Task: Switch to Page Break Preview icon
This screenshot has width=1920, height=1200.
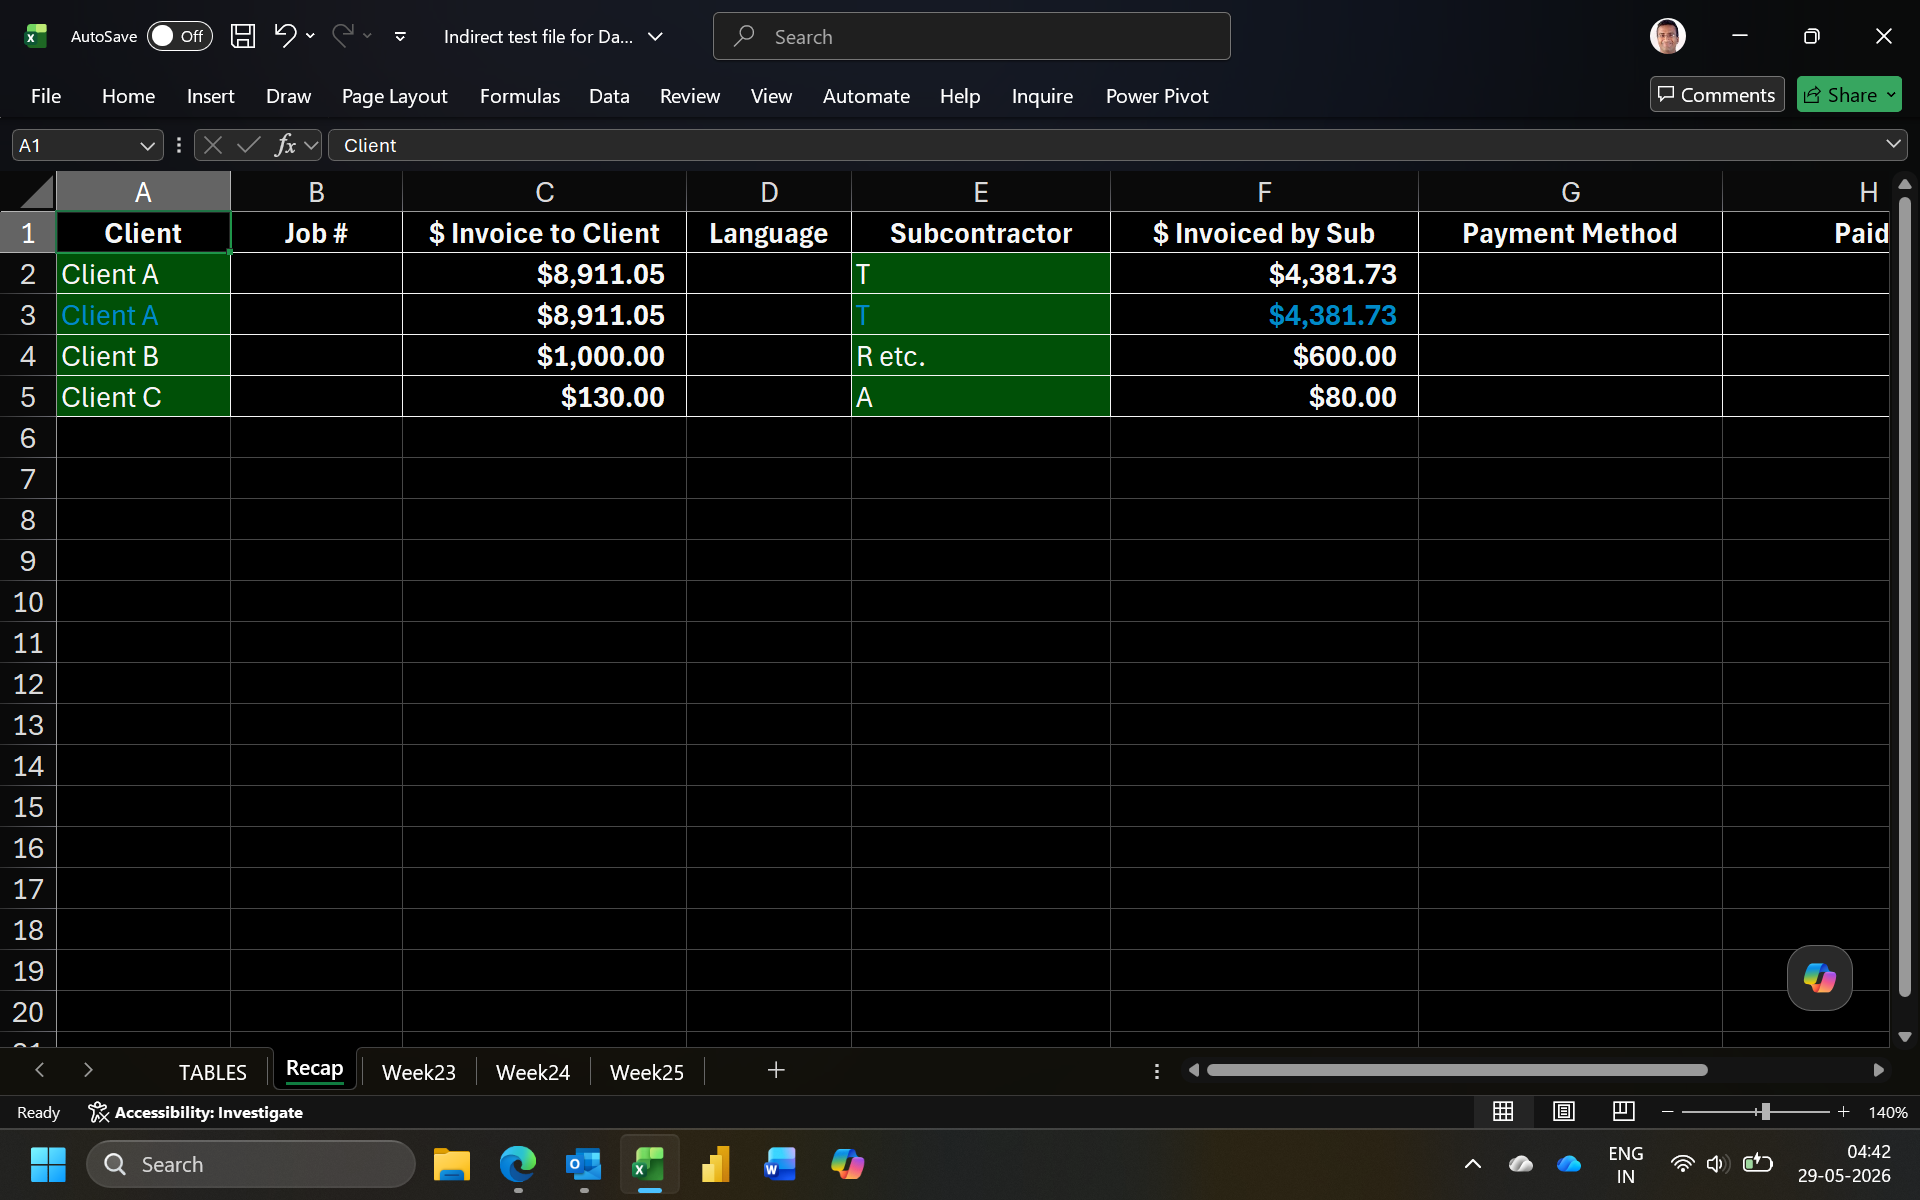Action: [x=1624, y=1111]
